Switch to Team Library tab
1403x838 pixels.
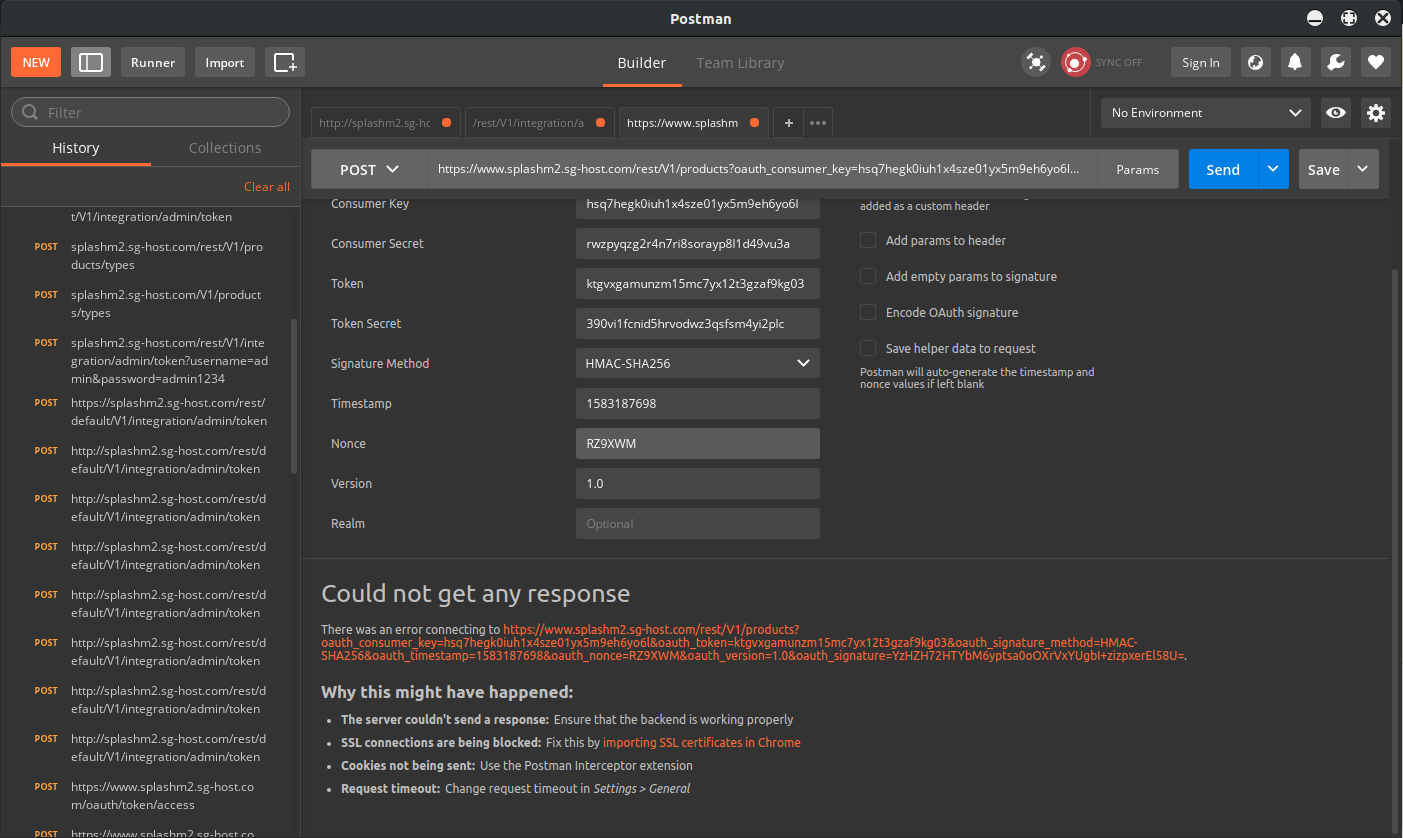pos(740,63)
